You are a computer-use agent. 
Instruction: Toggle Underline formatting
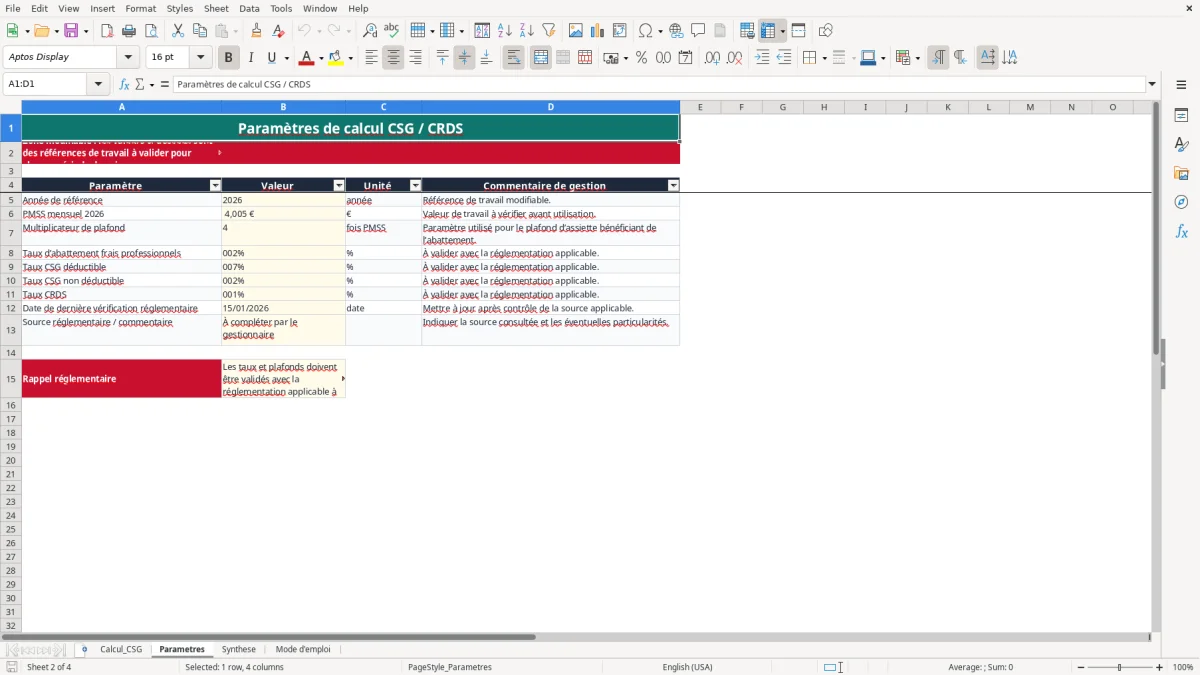(272, 58)
